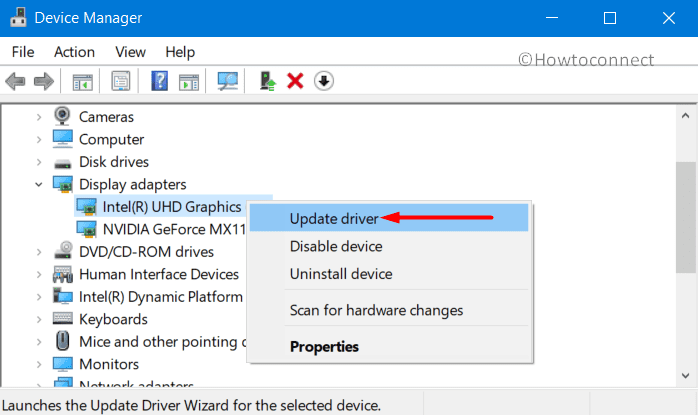Select Intel(R) UHD Graphics device text
Viewport: 698px width, 415px height.
tap(172, 207)
